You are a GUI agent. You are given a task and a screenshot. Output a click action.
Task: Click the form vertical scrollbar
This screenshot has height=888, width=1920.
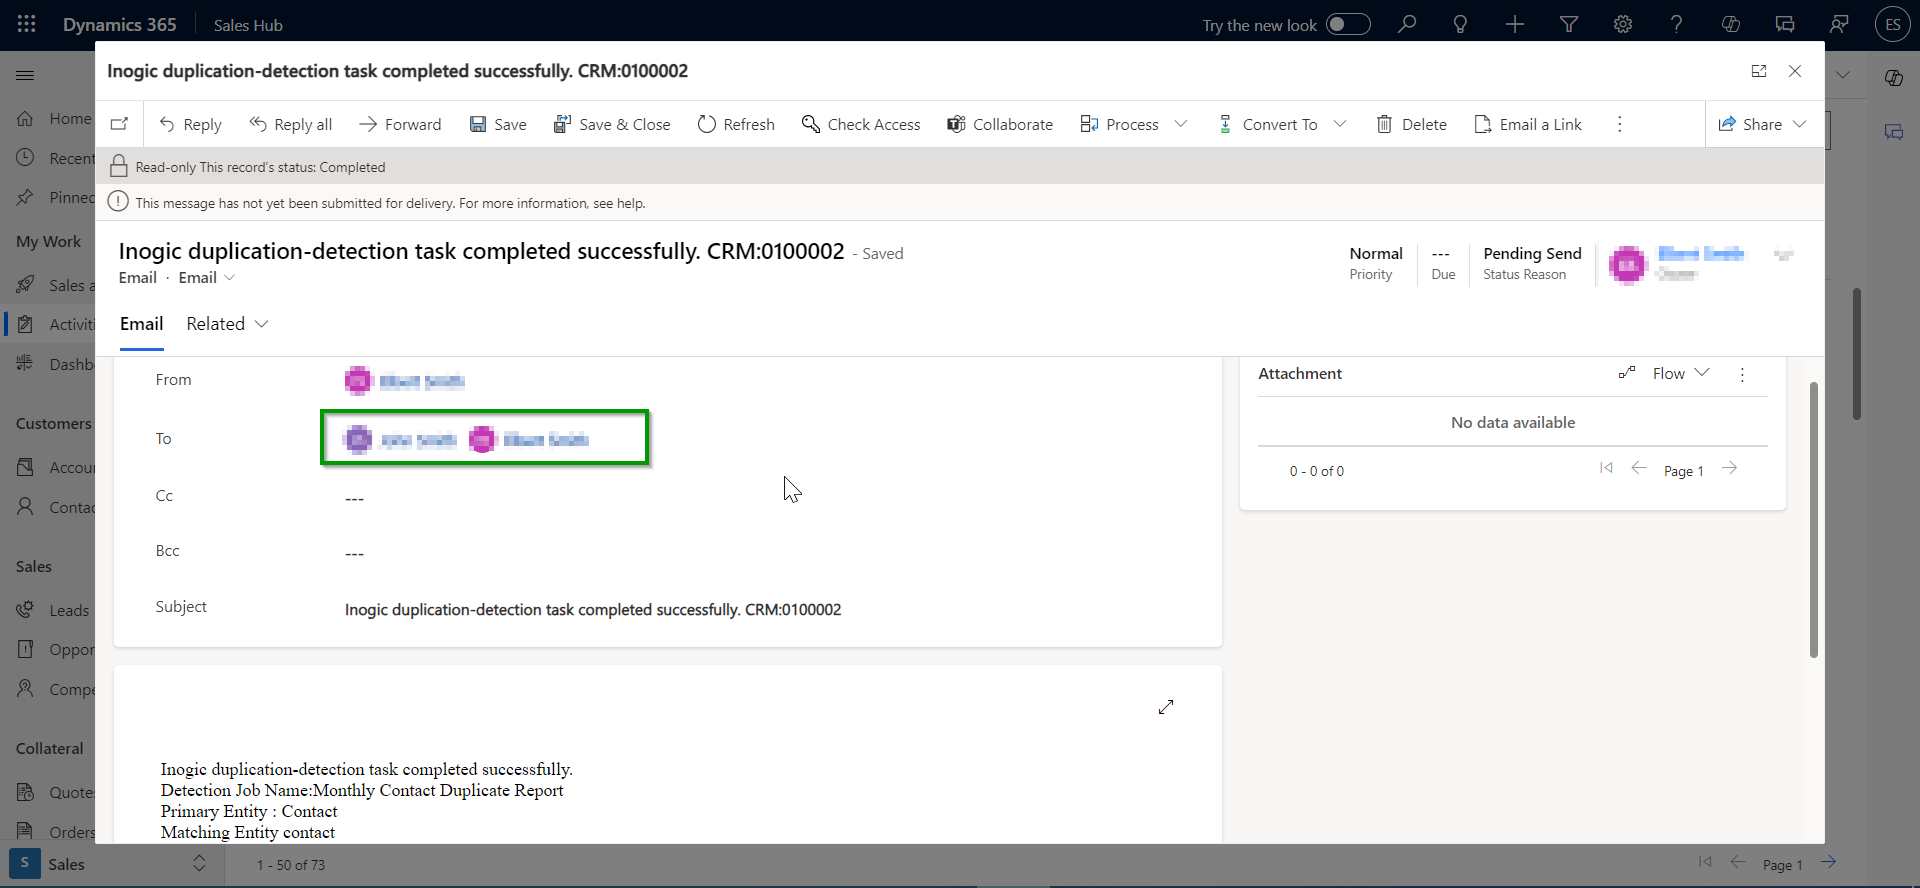(x=1813, y=519)
